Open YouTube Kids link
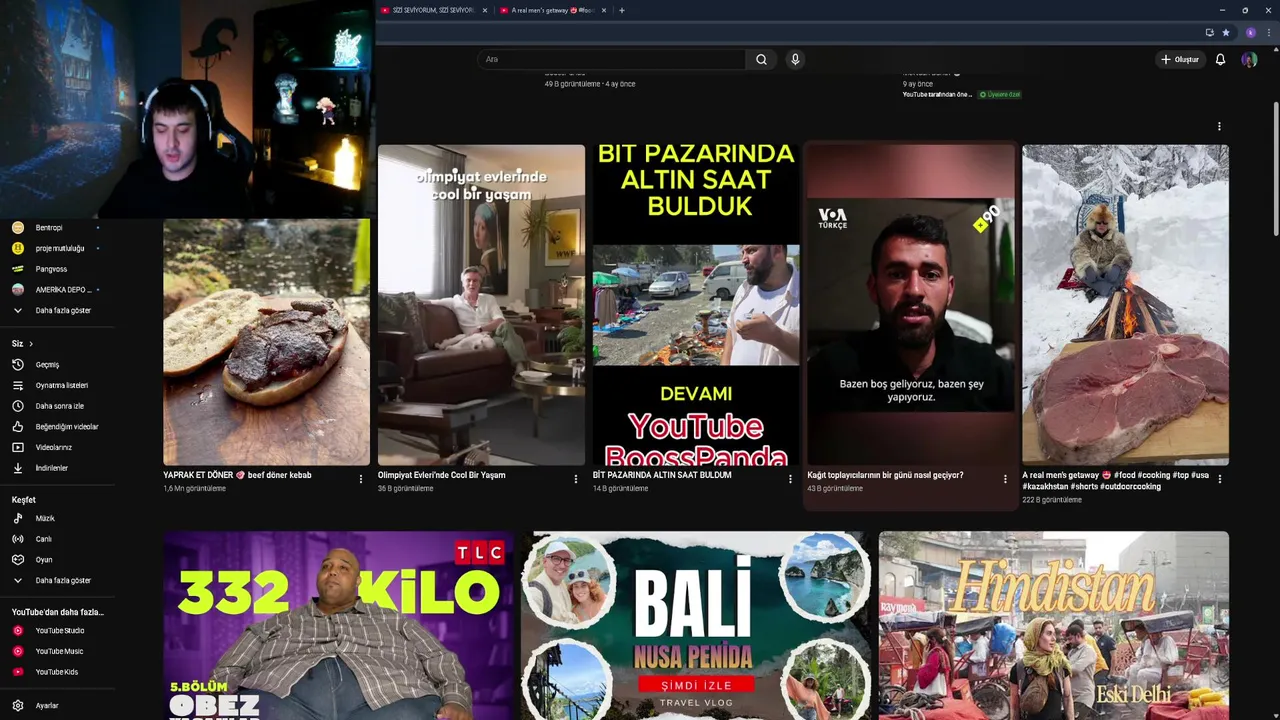1280x720 pixels. tap(58, 672)
